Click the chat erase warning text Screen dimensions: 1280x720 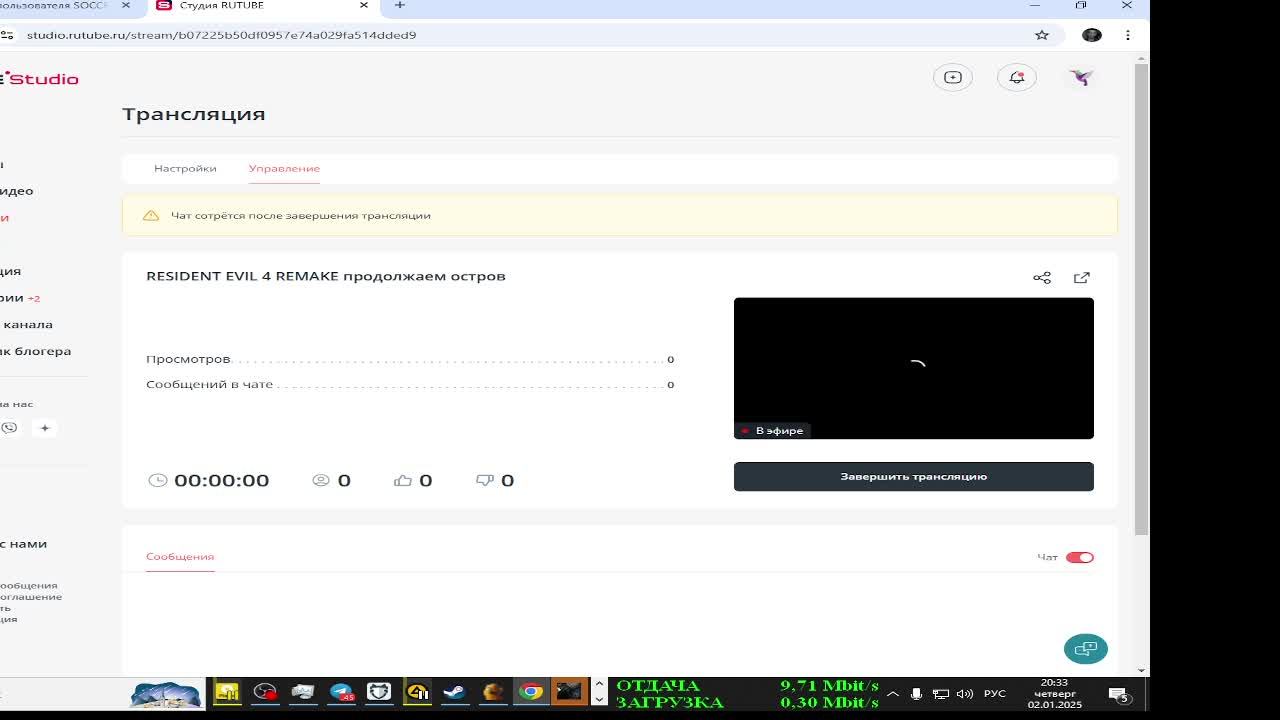coord(301,215)
